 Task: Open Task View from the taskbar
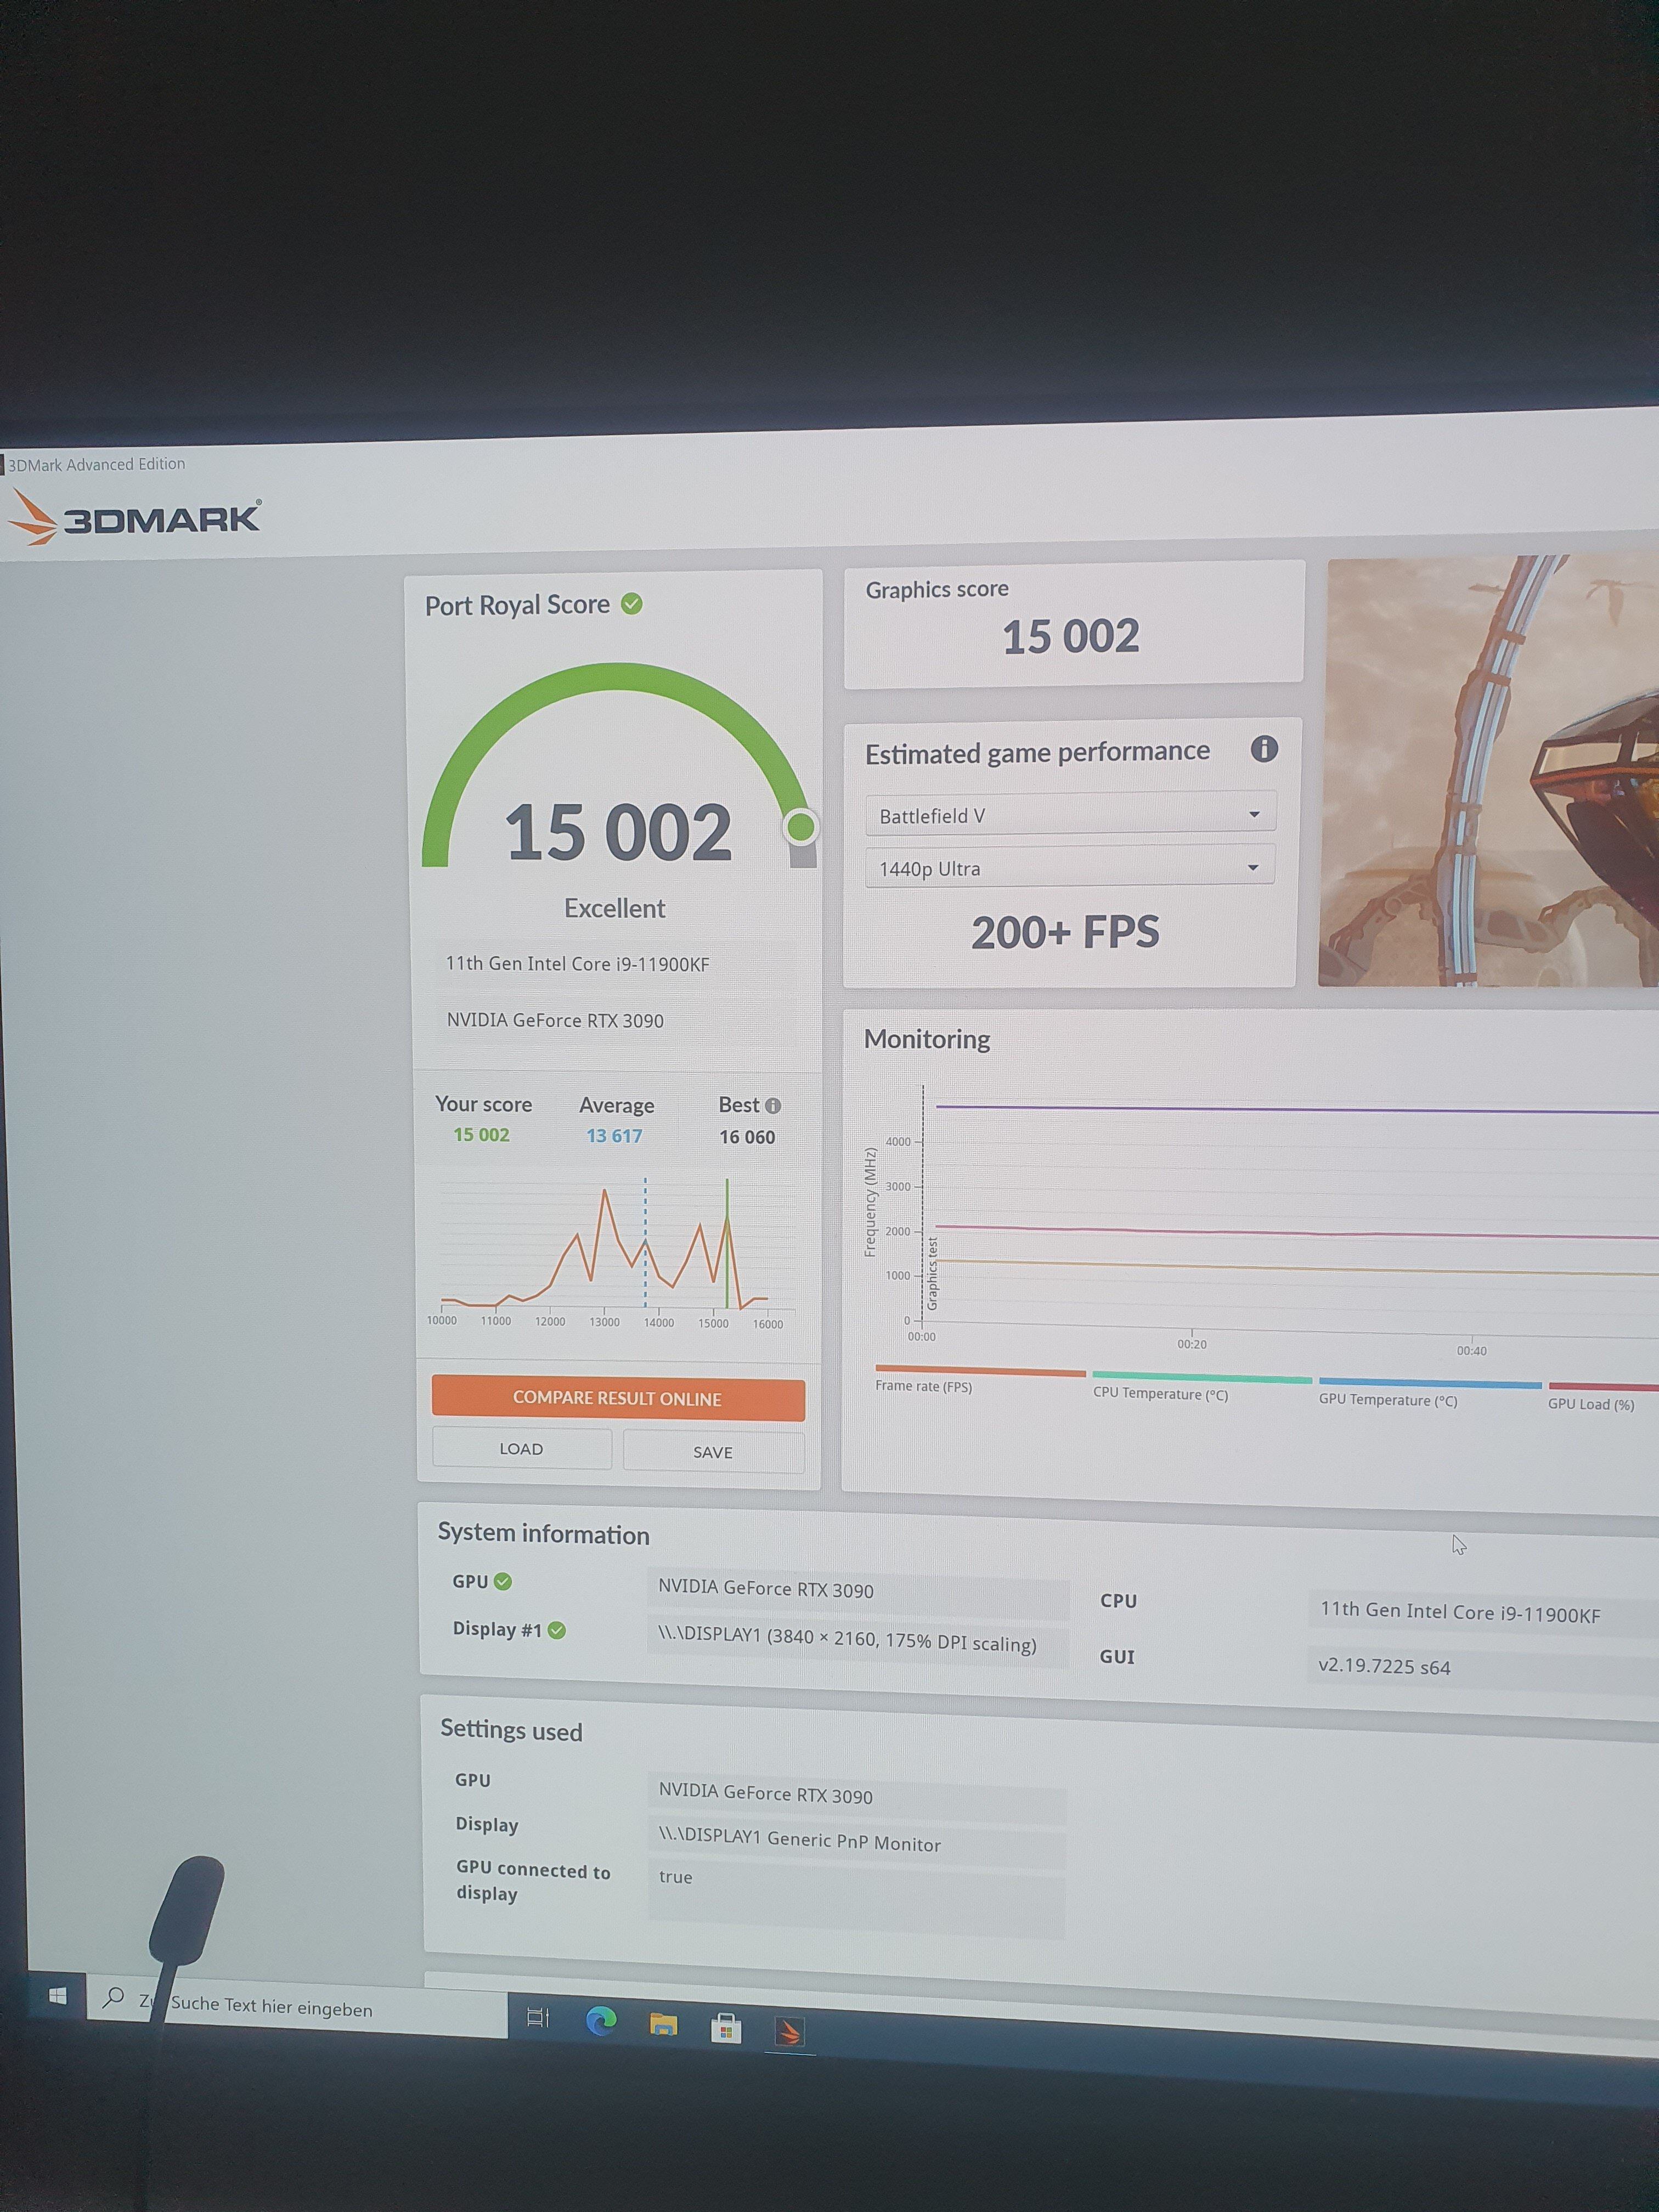pyautogui.click(x=538, y=2018)
